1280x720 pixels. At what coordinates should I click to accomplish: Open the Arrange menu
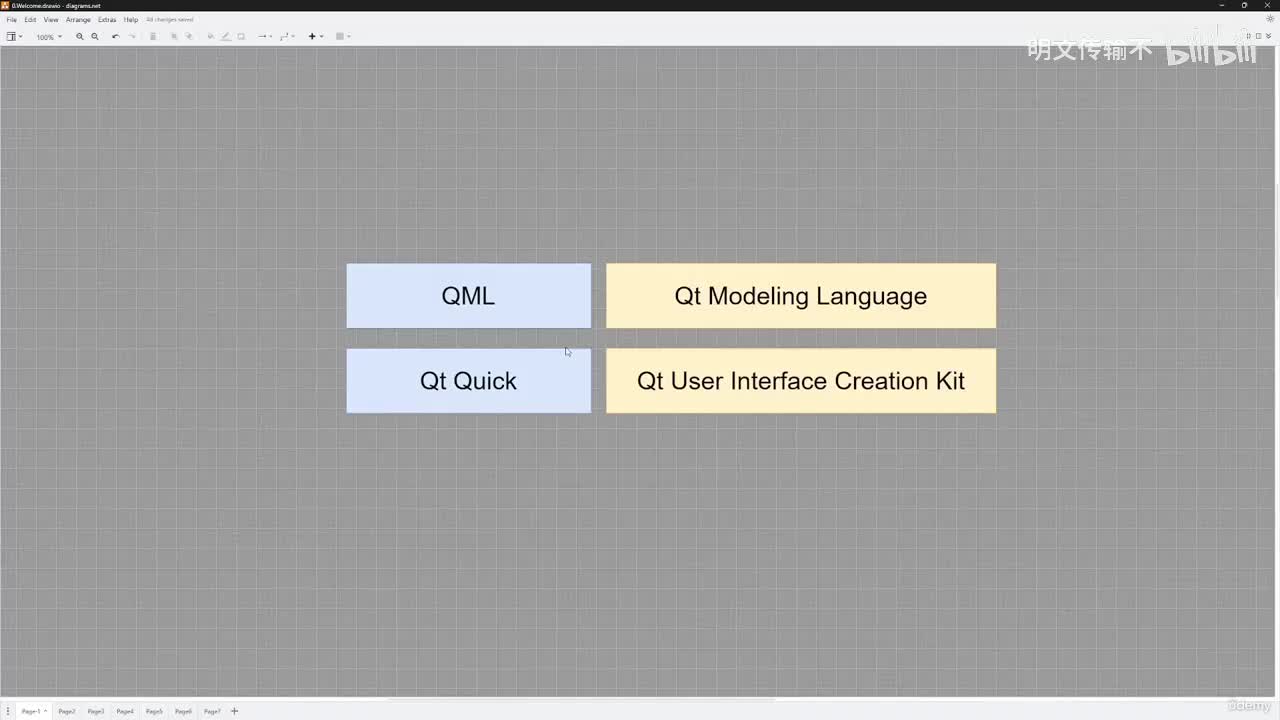[78, 20]
